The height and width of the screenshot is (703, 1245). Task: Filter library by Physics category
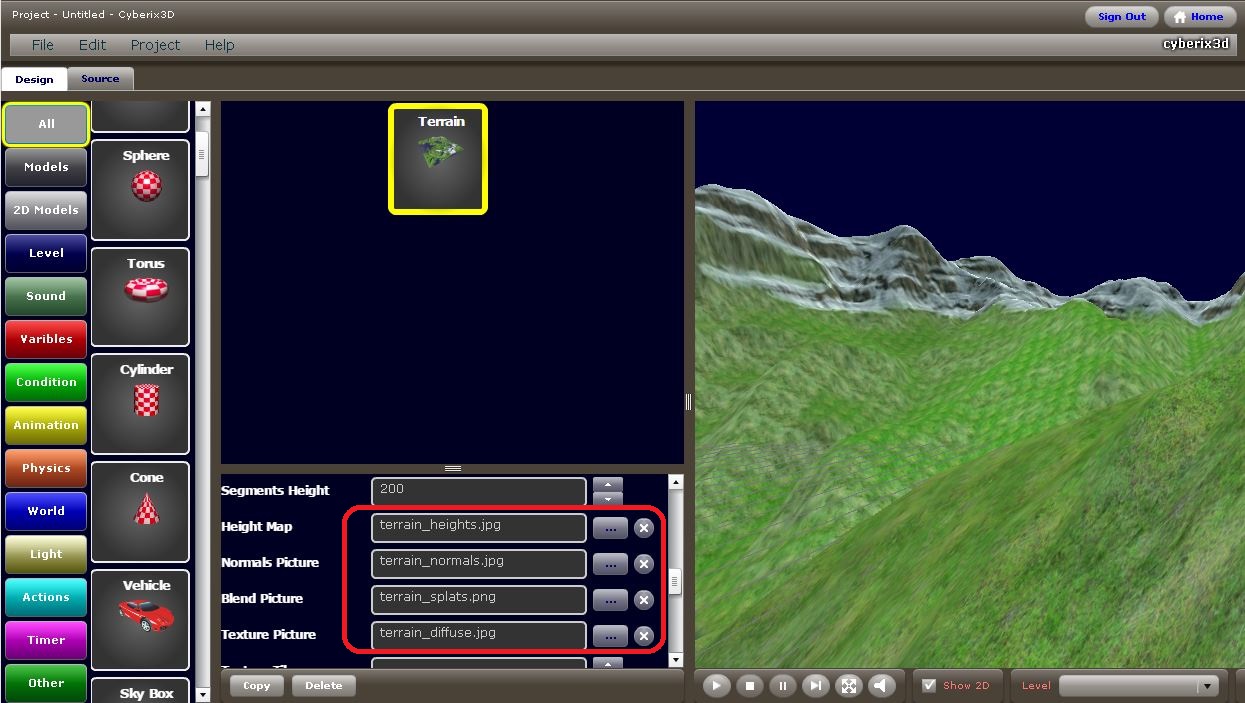point(46,468)
